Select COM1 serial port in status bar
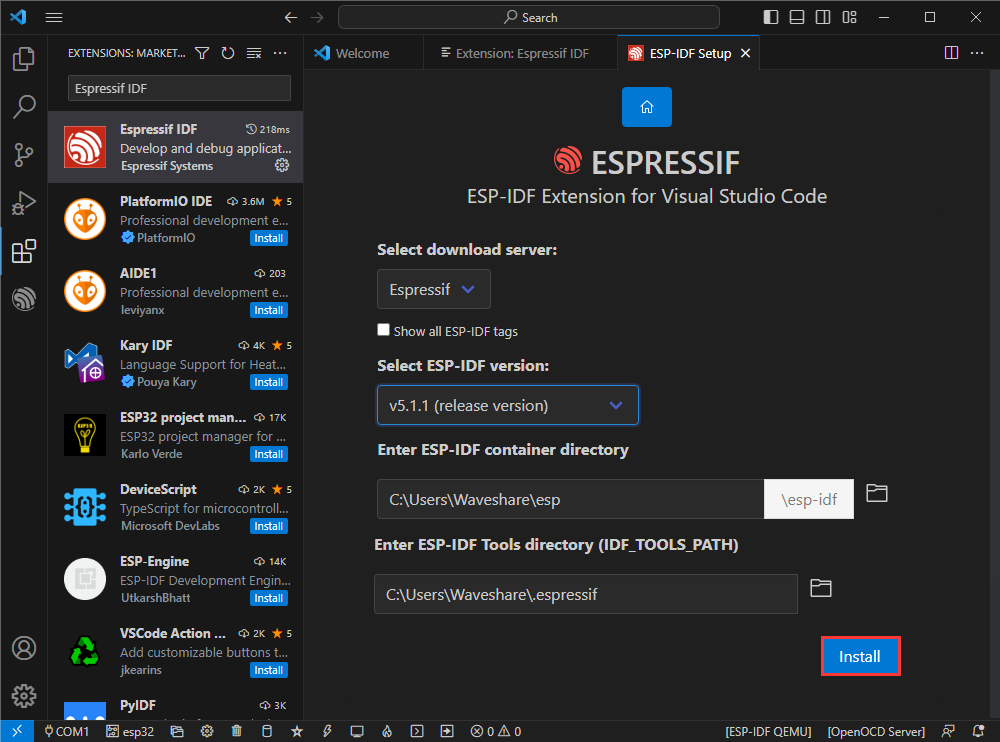Image resolution: width=1000 pixels, height=742 pixels. (x=66, y=731)
